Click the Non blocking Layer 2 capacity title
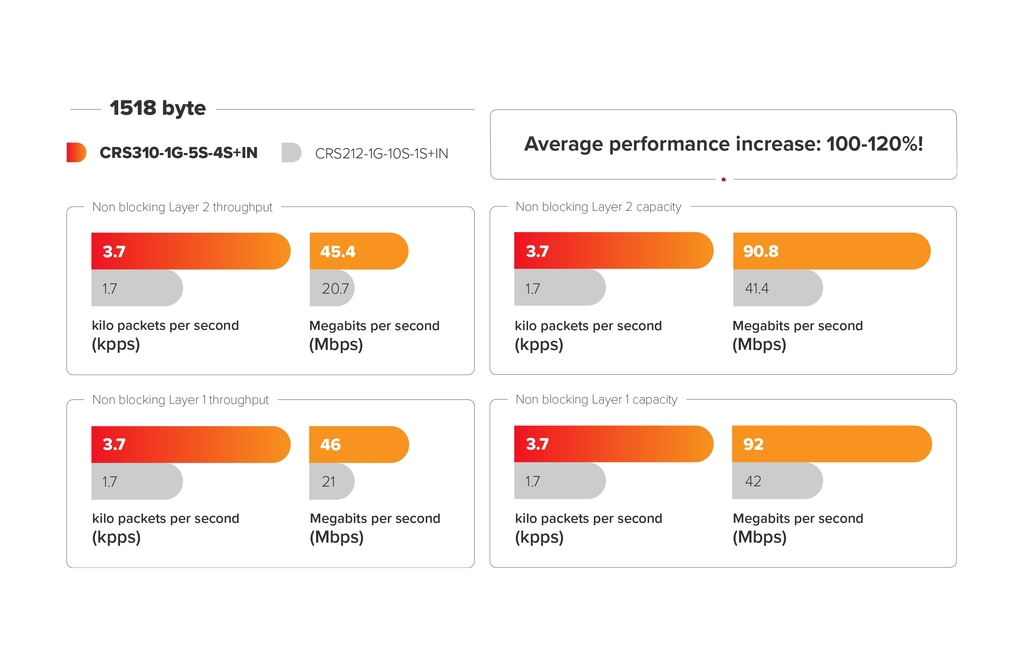This screenshot has height=668, width=1024. click(x=598, y=207)
